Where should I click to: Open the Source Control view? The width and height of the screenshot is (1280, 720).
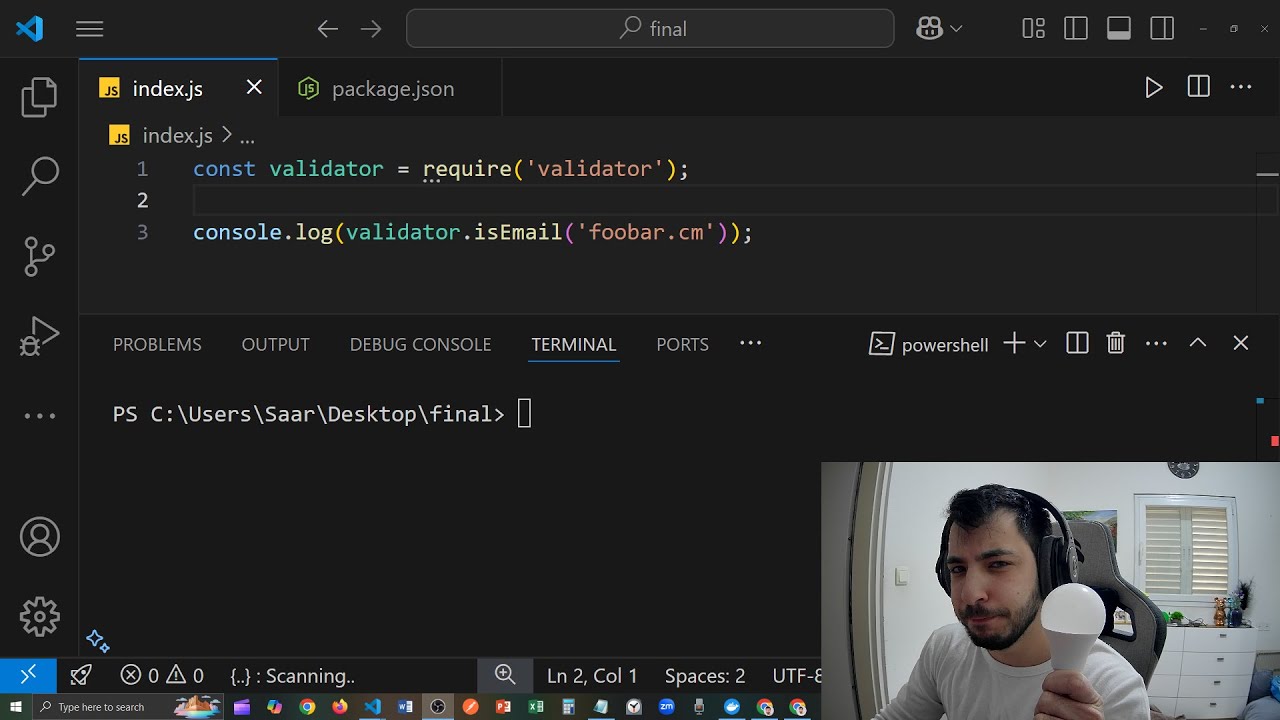pyautogui.click(x=40, y=256)
